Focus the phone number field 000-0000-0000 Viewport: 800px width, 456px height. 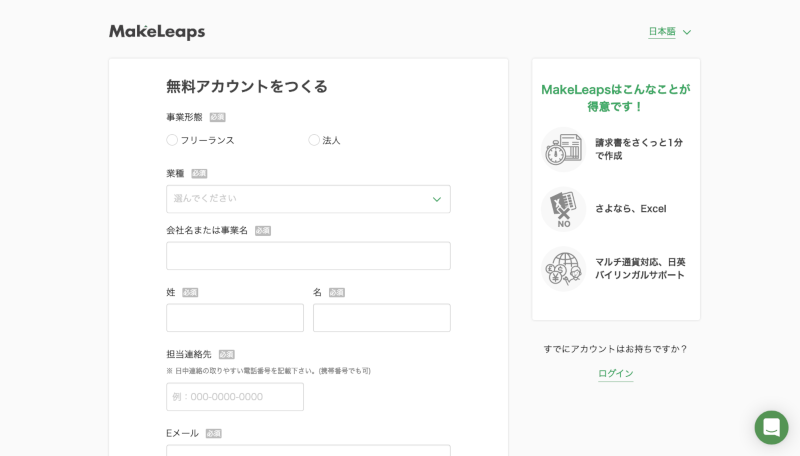(235, 397)
